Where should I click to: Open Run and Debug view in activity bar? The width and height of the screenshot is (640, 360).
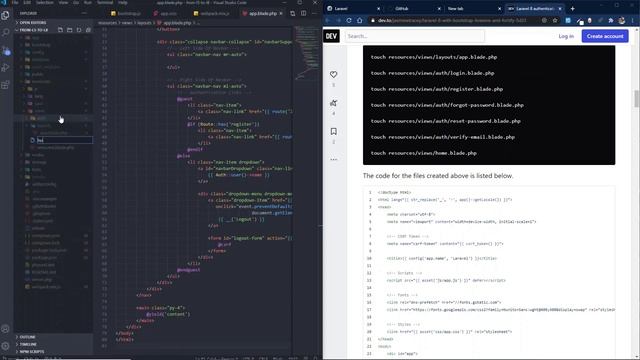(x=5, y=68)
